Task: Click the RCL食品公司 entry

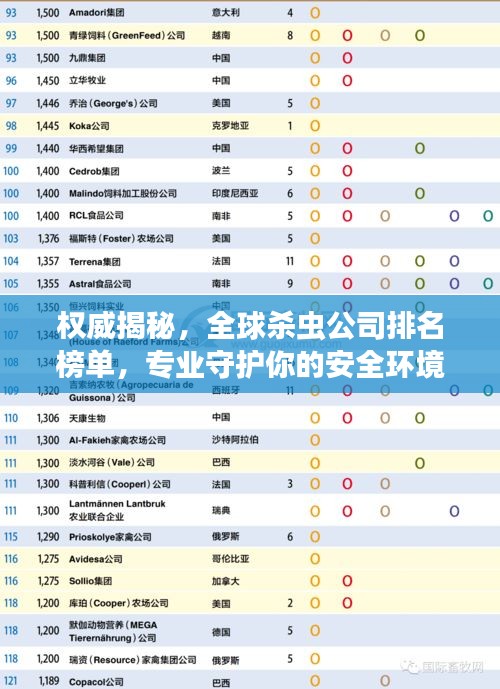Action: coord(96,216)
